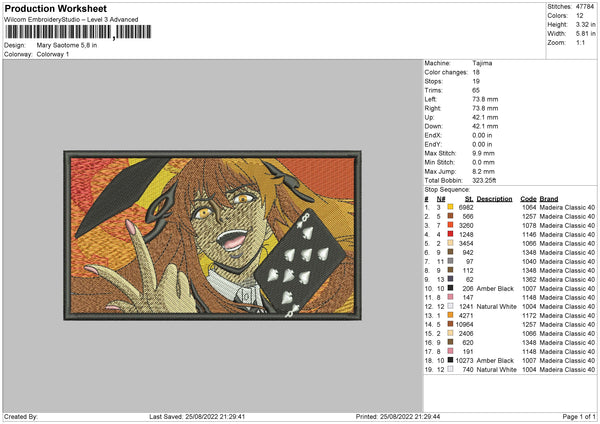Choose the Natural White swatch for stop 12
Viewport: 600px width, 424px height.
pos(450,306)
